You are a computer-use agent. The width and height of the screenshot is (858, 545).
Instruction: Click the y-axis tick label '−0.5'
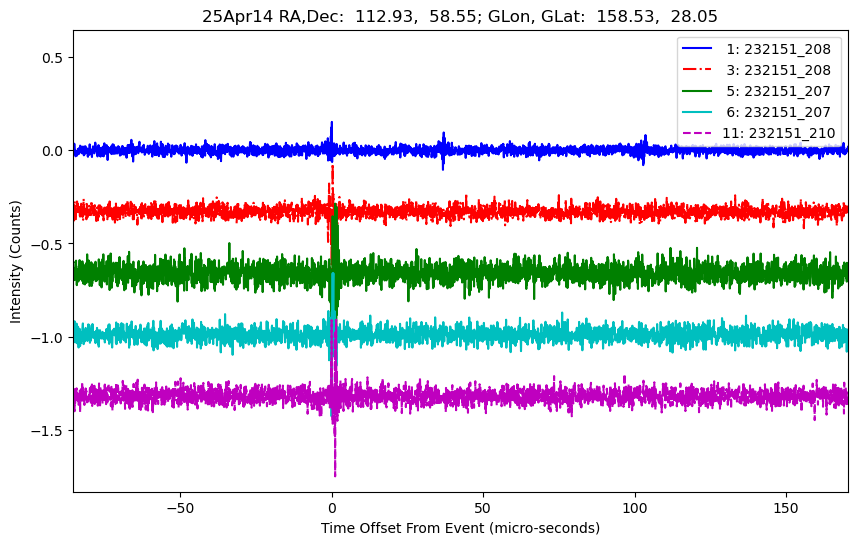click(x=48, y=244)
